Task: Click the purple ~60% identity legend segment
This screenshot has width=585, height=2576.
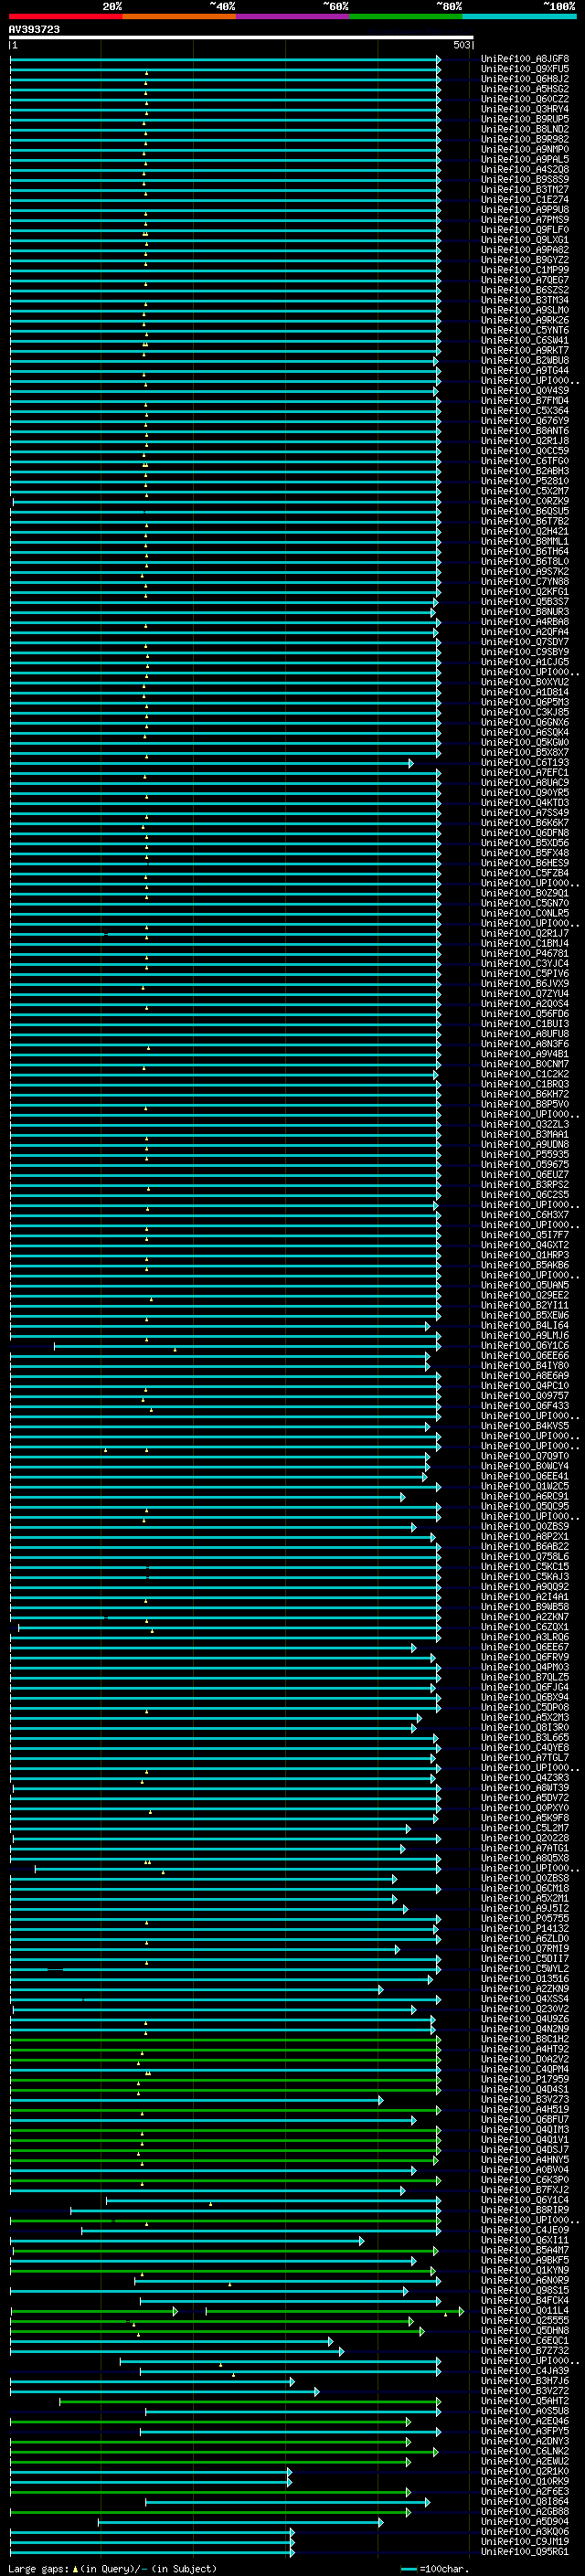Action: pos(293,17)
